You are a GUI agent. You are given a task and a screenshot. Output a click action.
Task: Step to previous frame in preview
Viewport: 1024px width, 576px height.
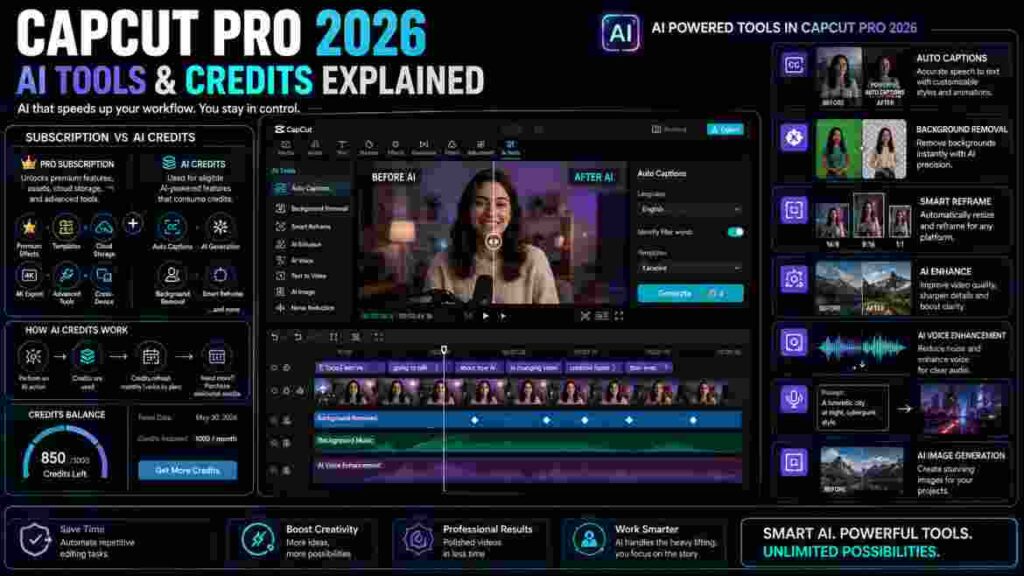click(x=468, y=316)
